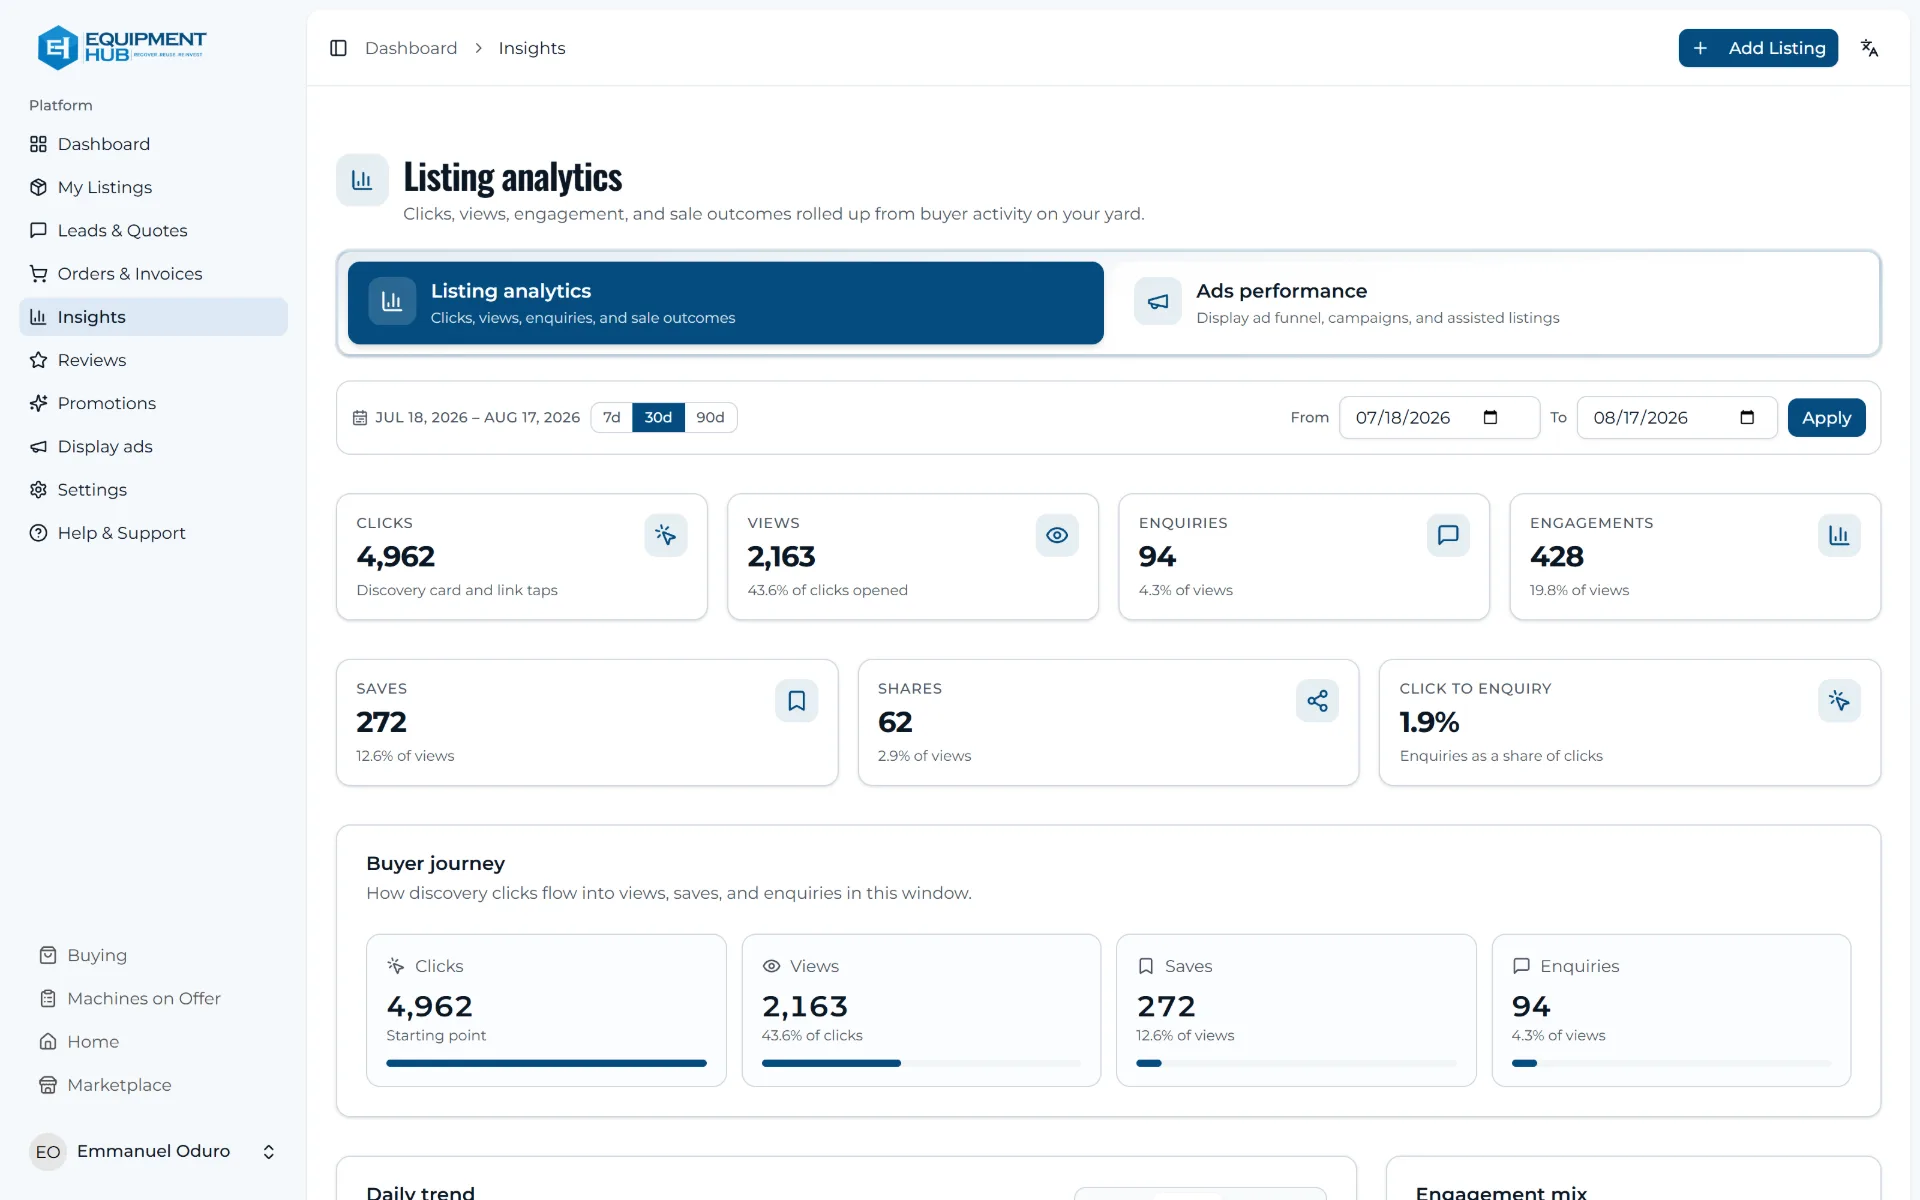Click the Listing analytics heading chart icon
Image resolution: width=1920 pixels, height=1200 pixels.
coord(362,180)
